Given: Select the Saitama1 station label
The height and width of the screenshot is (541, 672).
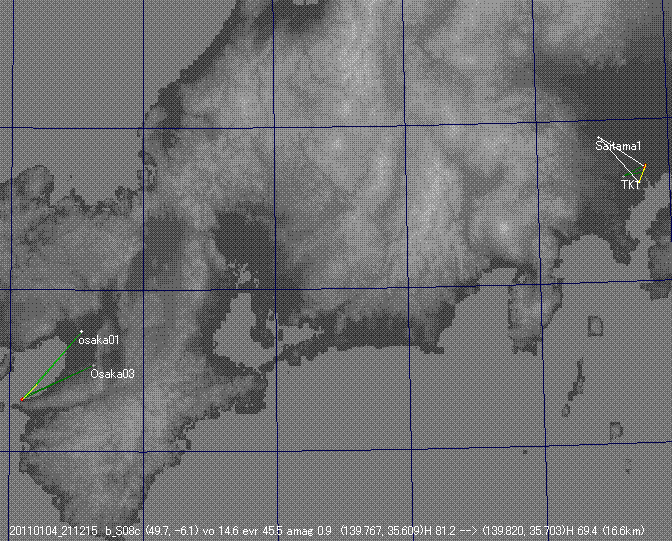Looking at the screenshot, I should [x=618, y=146].
